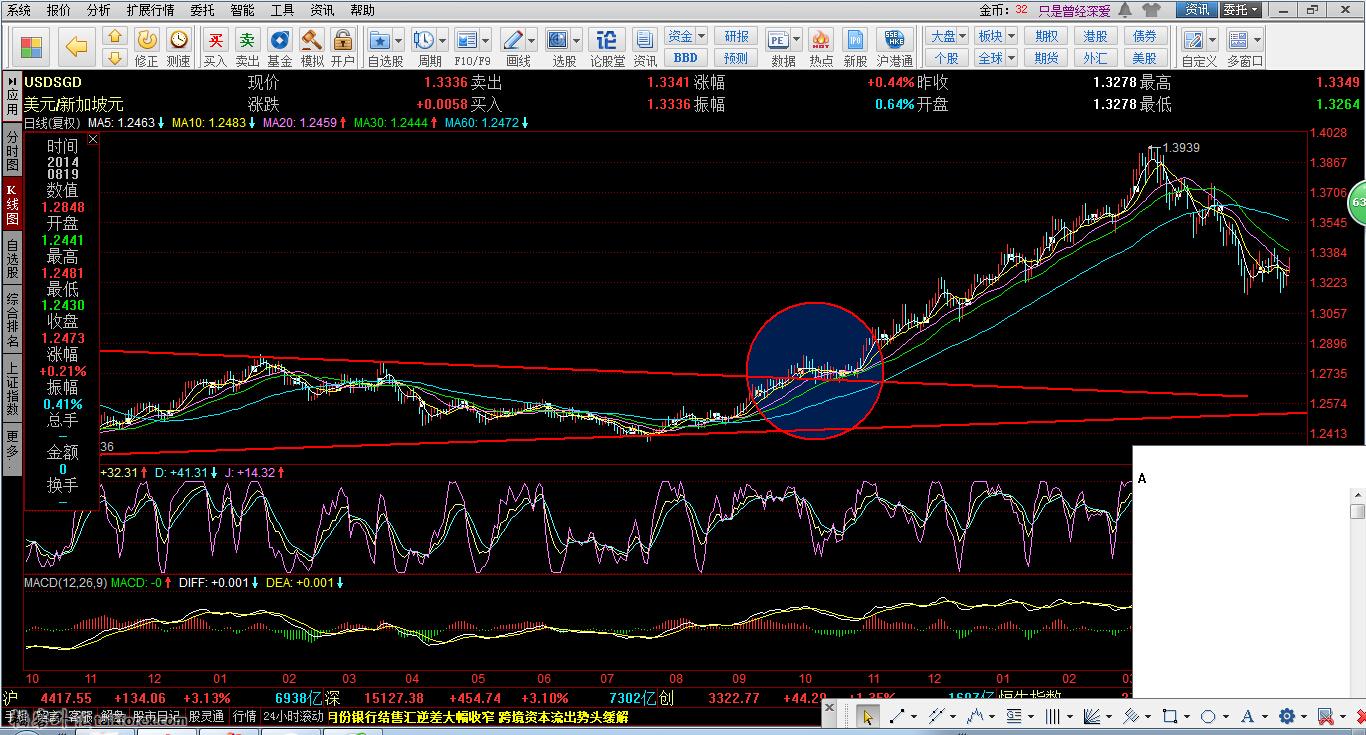Click the 期权 options button
Screen dimensions: 1366x735
pyautogui.click(x=1046, y=36)
